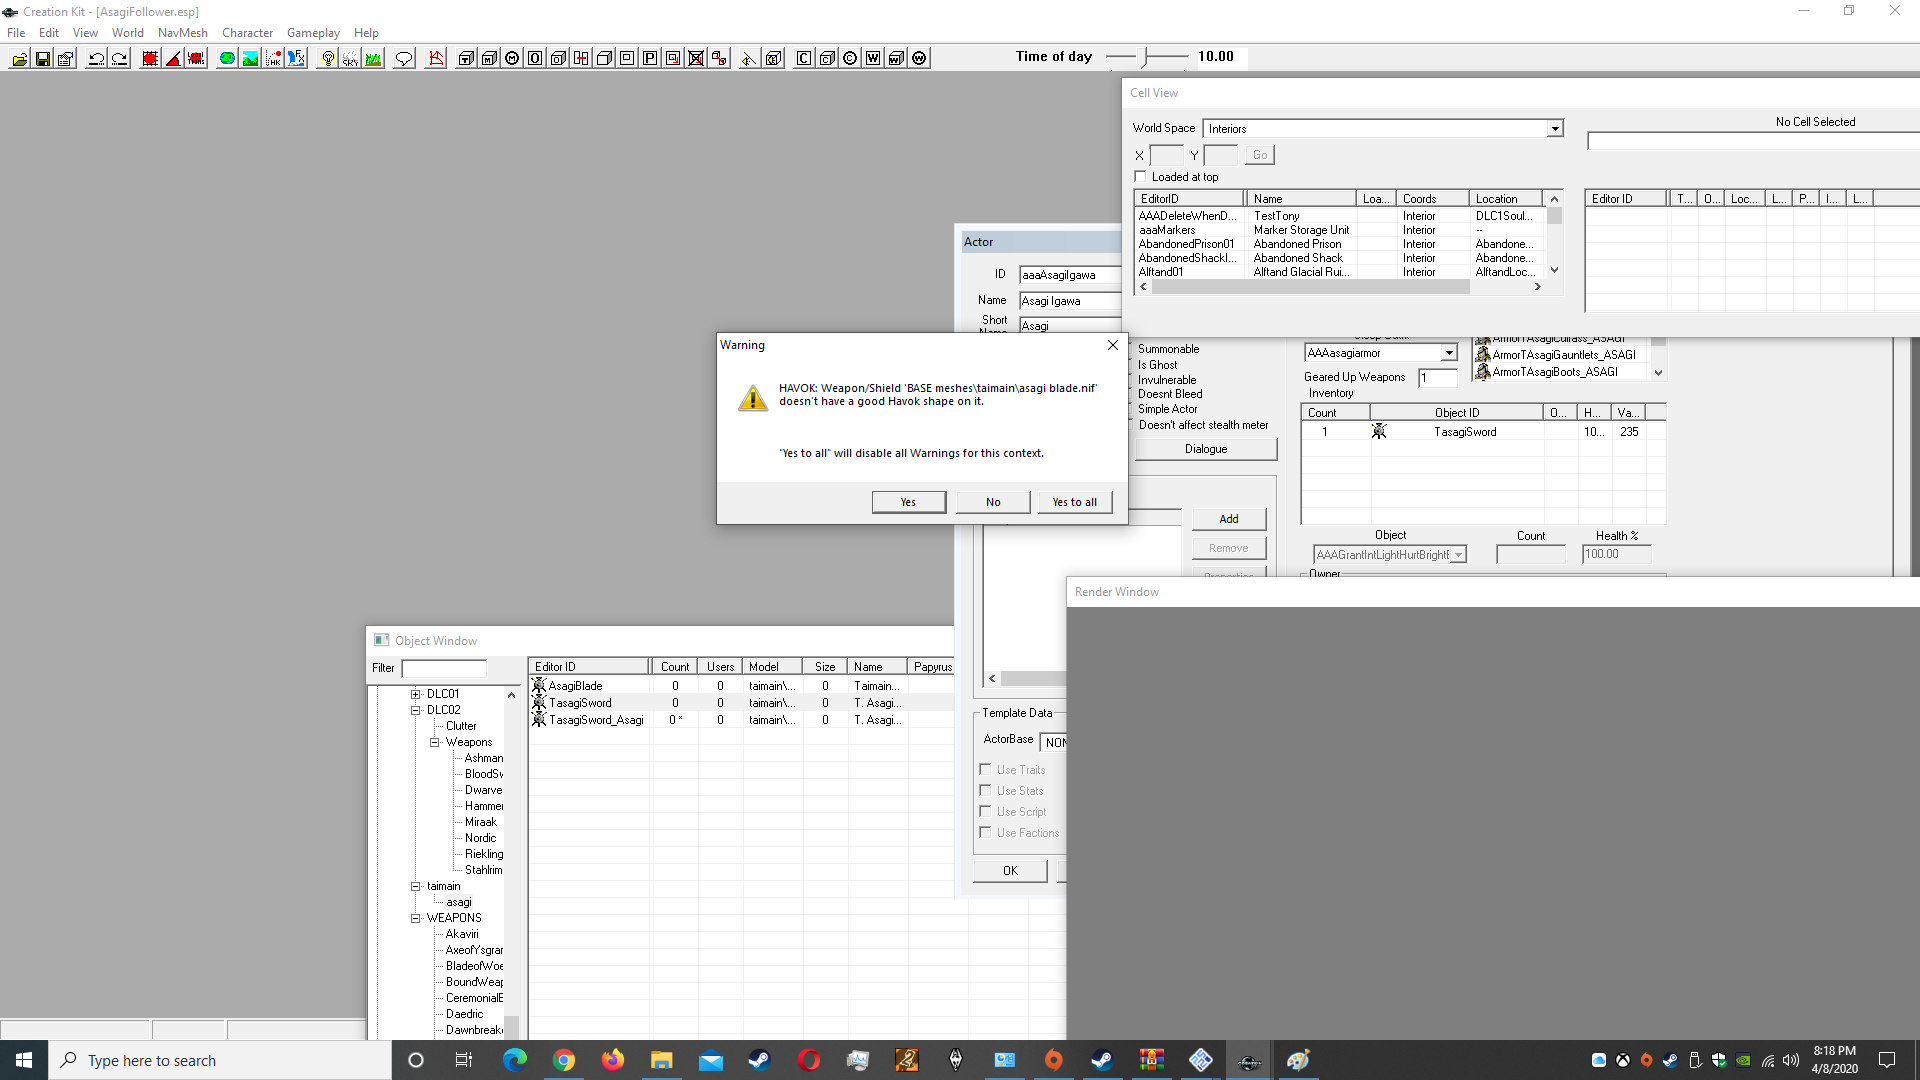The width and height of the screenshot is (1920, 1080).
Task: Open the dialogue speech bubble icon
Action: pos(404,59)
